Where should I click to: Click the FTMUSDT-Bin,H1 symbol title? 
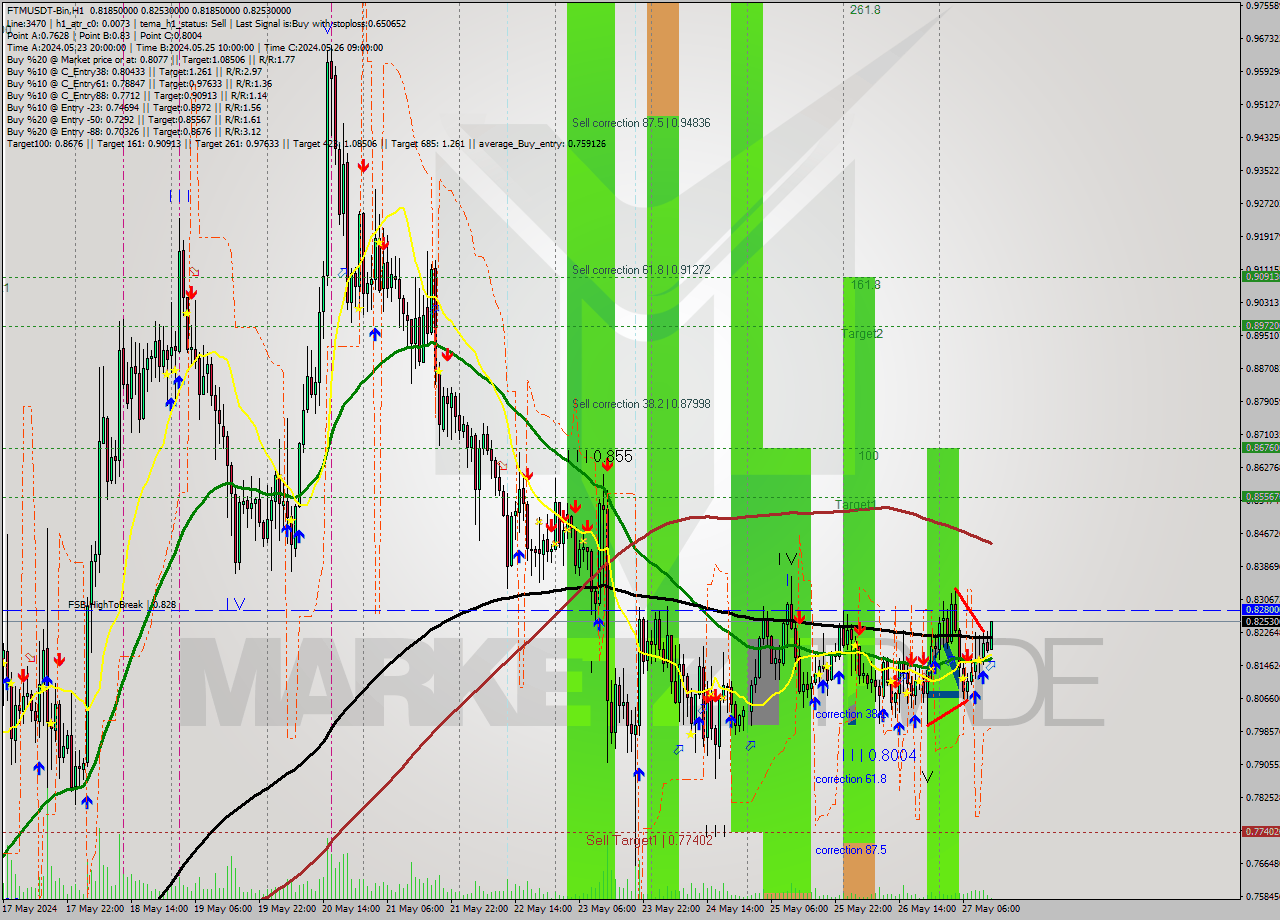(47, 10)
